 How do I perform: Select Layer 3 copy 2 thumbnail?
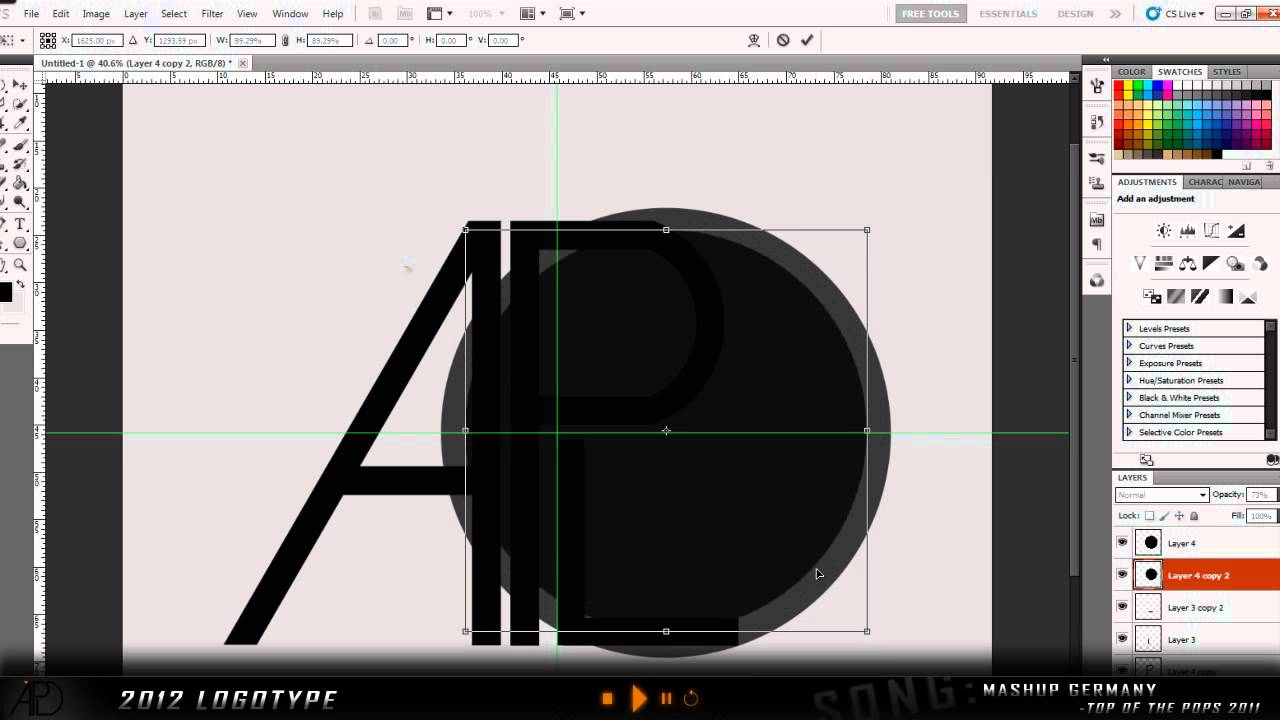[1150, 607]
